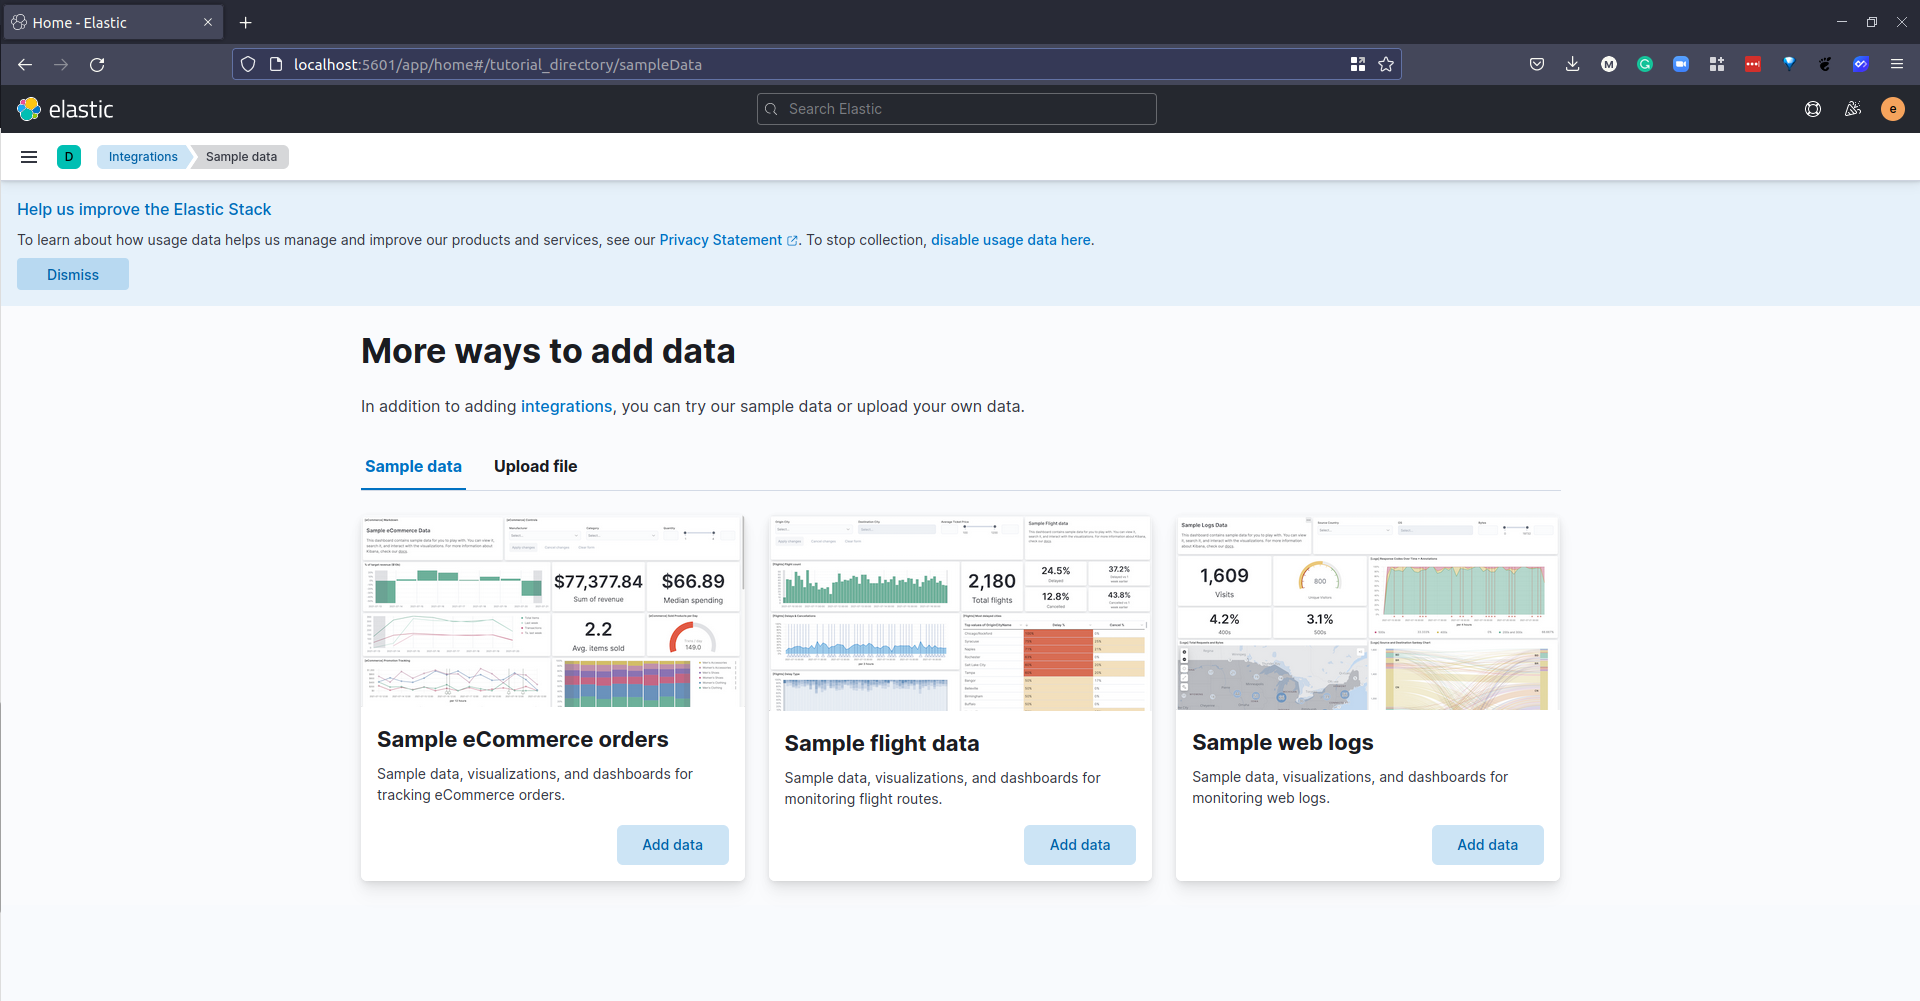Open the Privacy Statement link

[720, 240]
